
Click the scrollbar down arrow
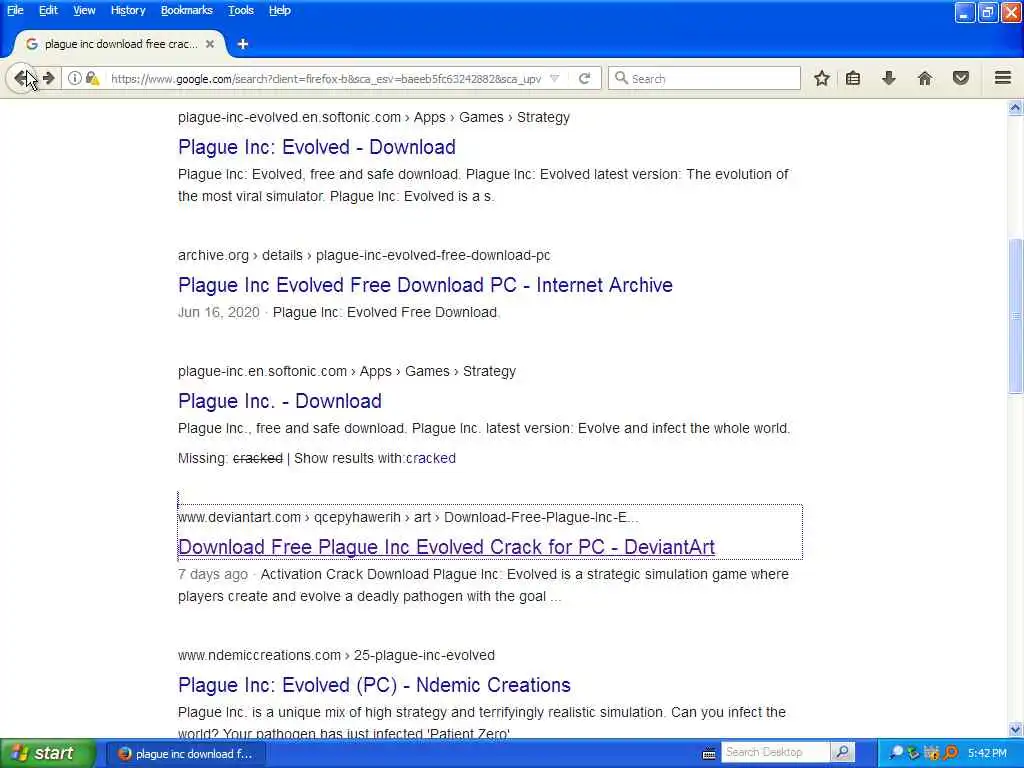(x=1015, y=729)
